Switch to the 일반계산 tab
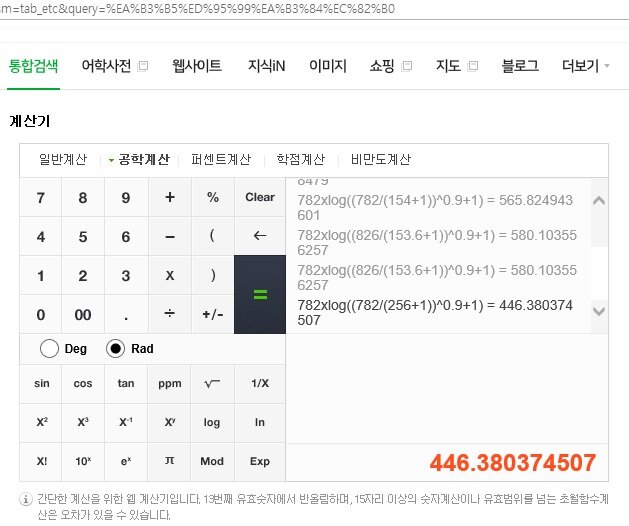The width and height of the screenshot is (629, 526). (63, 160)
